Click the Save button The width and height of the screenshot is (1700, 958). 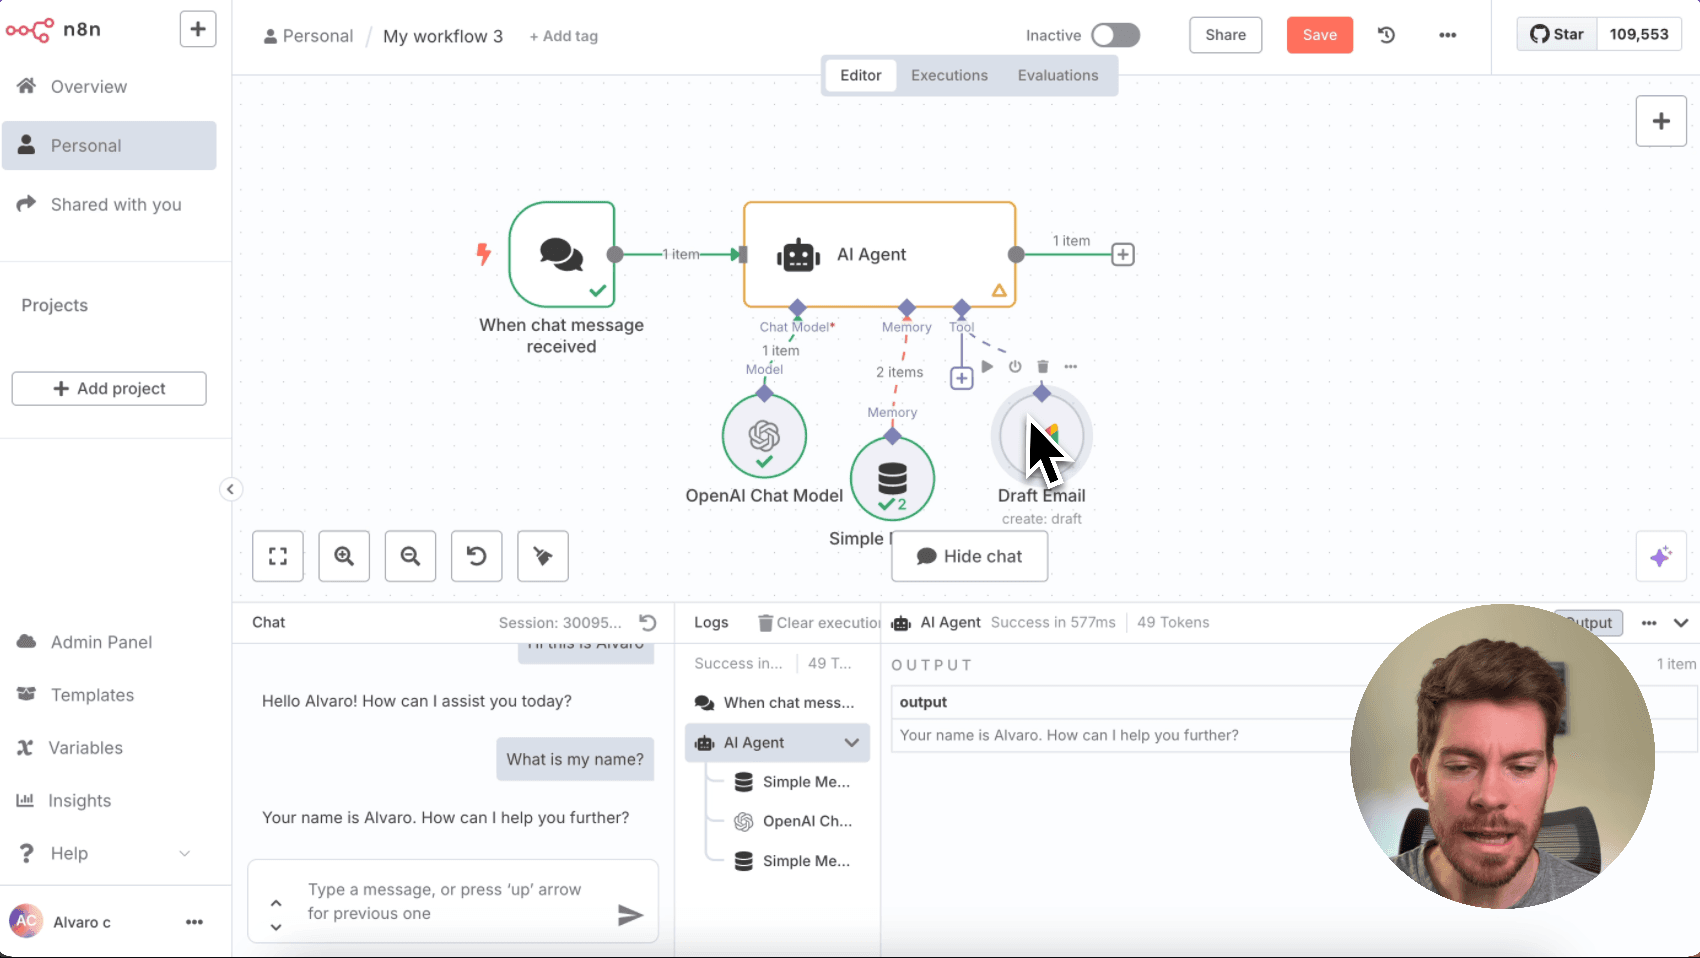tap(1319, 35)
